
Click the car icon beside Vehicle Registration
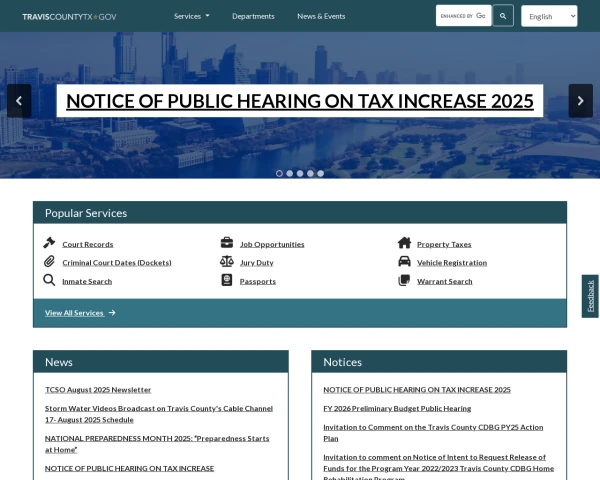404,262
